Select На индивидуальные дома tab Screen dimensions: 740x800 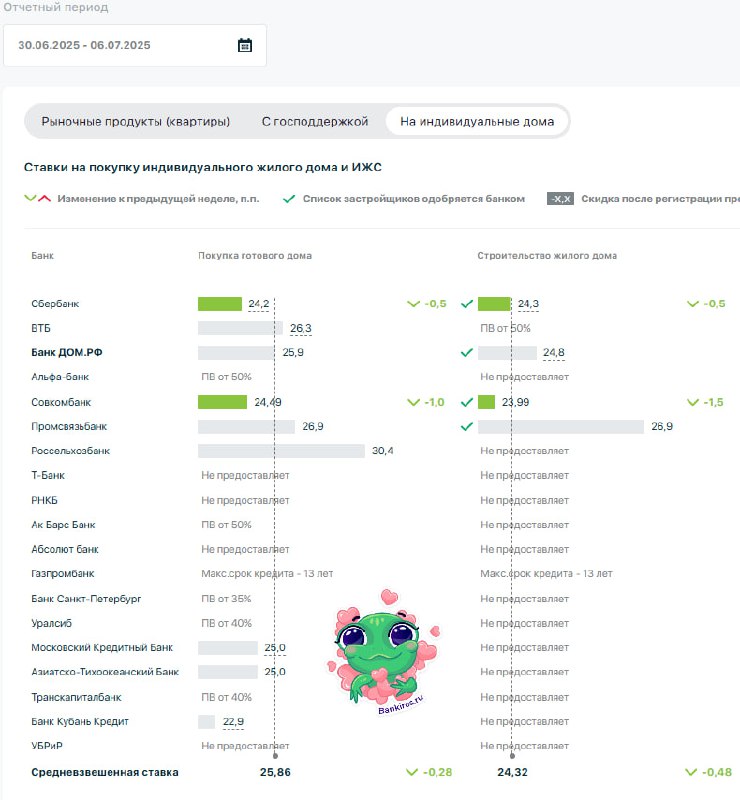tap(477, 121)
